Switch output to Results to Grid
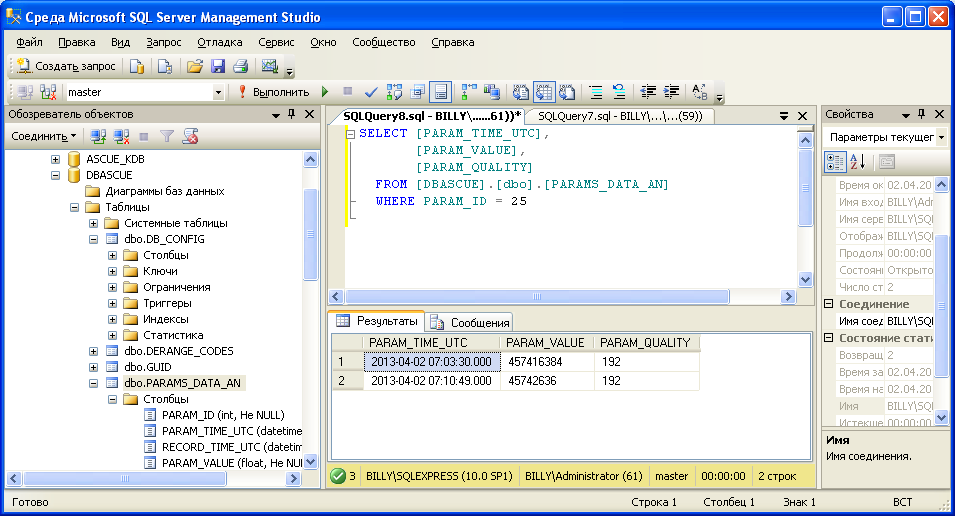The width and height of the screenshot is (955, 516). tap(544, 92)
